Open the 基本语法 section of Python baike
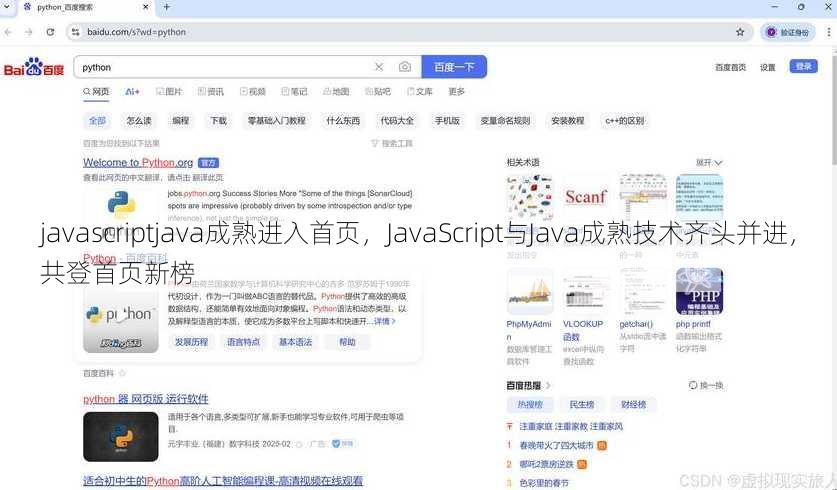 click(x=295, y=342)
